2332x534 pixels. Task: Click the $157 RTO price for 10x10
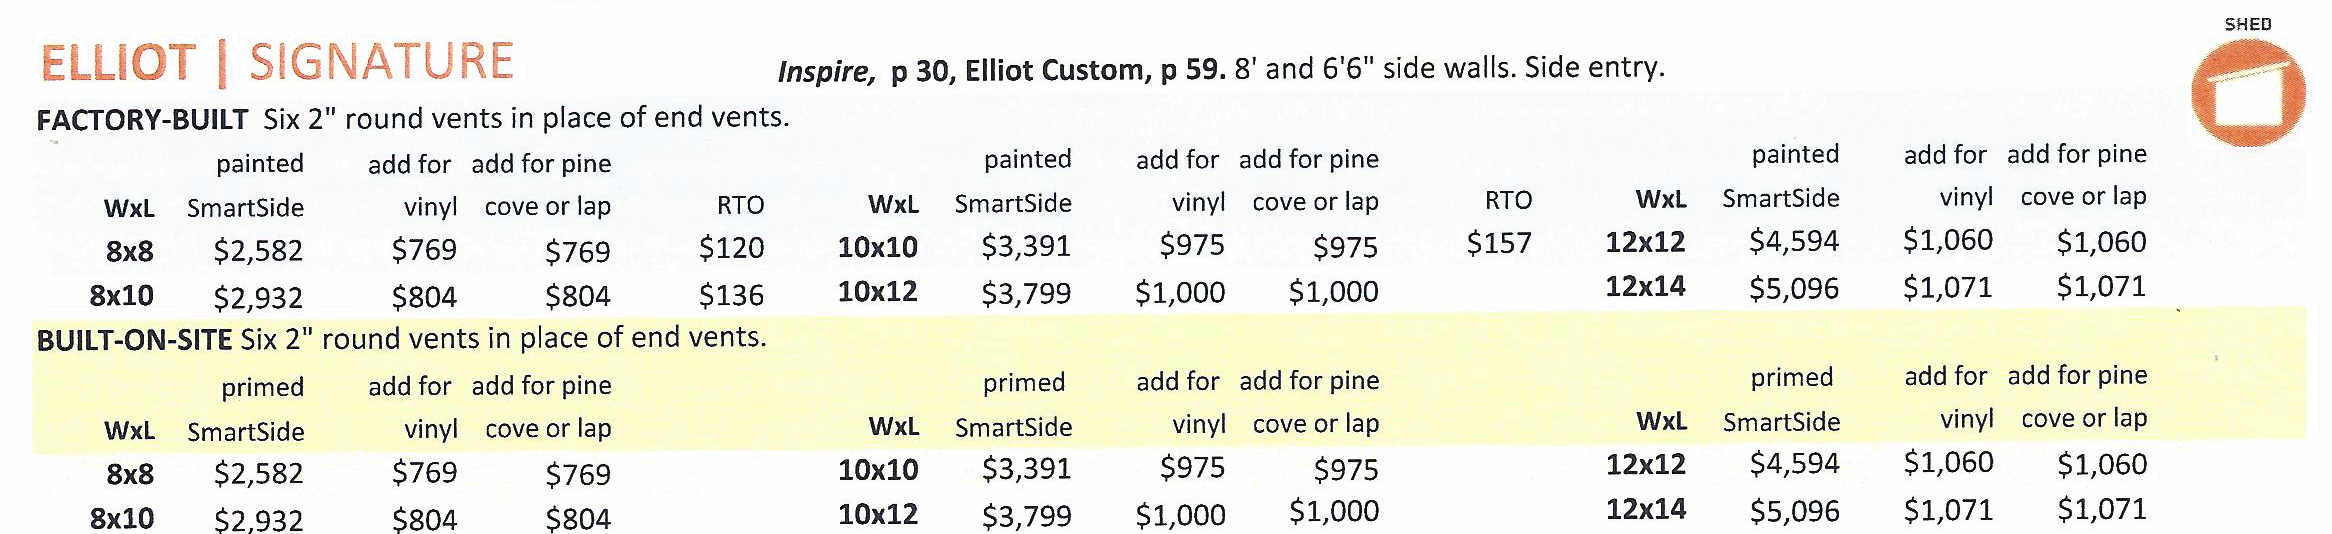click(x=1499, y=243)
